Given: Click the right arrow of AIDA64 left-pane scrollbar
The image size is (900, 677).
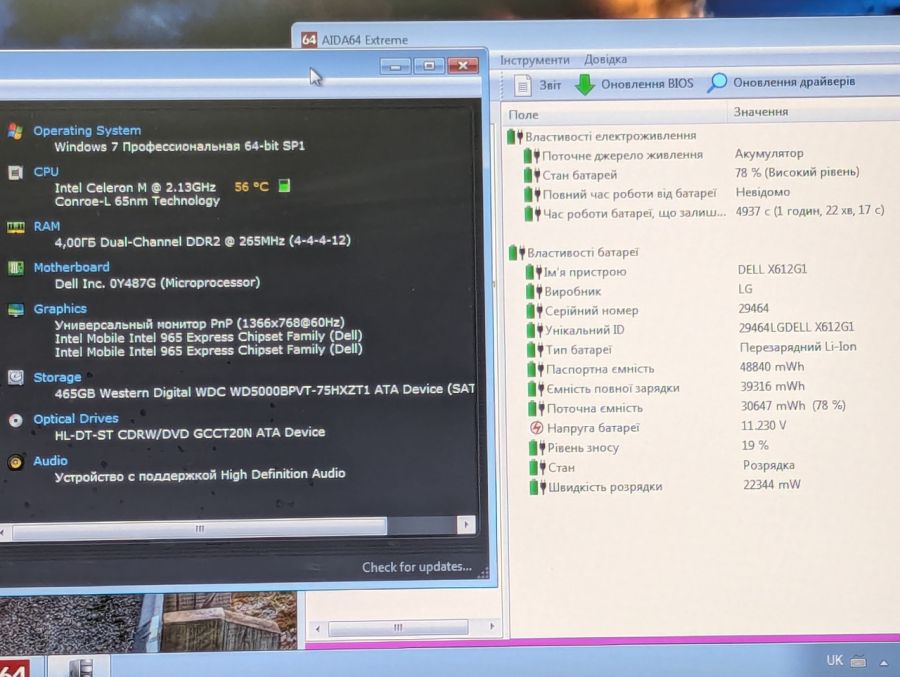Looking at the screenshot, I should (x=491, y=626).
